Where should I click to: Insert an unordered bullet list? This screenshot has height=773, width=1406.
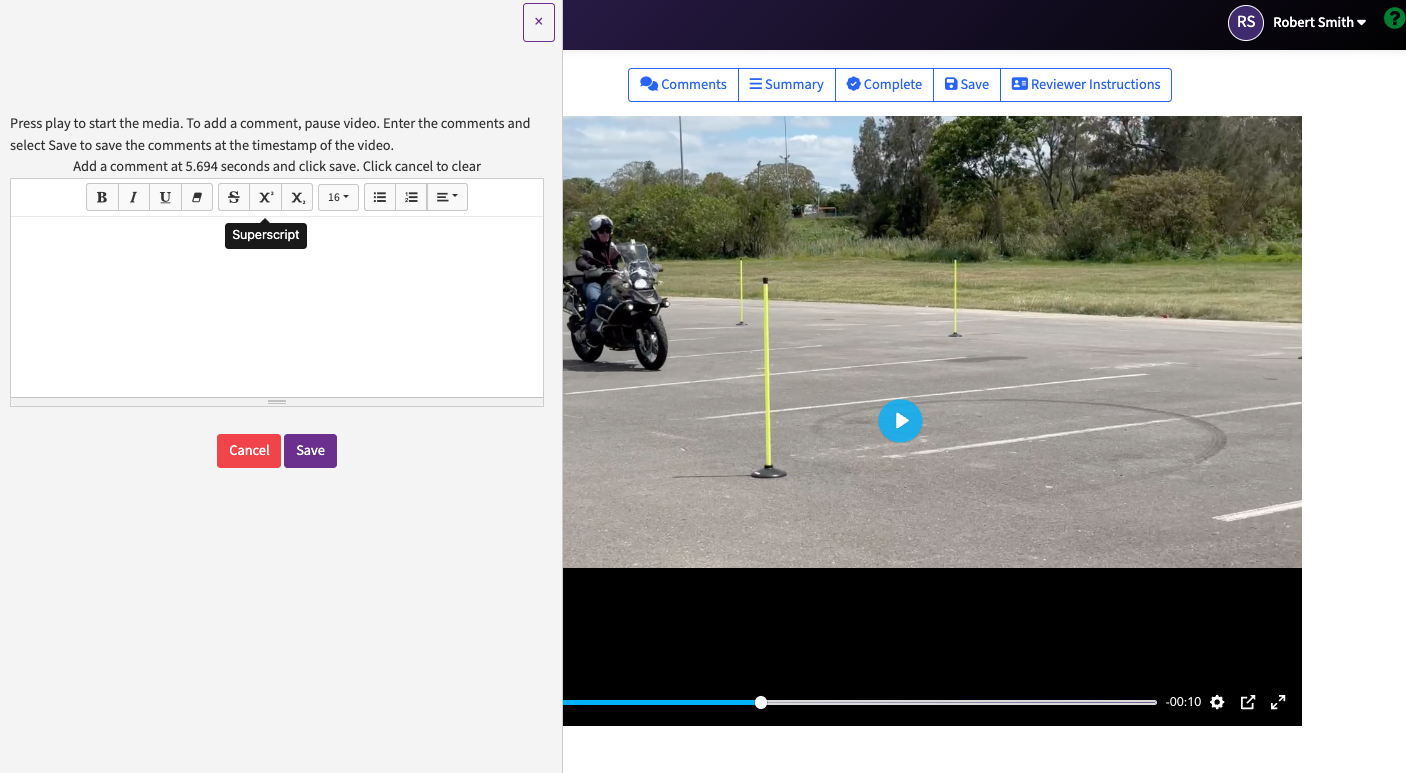tap(380, 198)
